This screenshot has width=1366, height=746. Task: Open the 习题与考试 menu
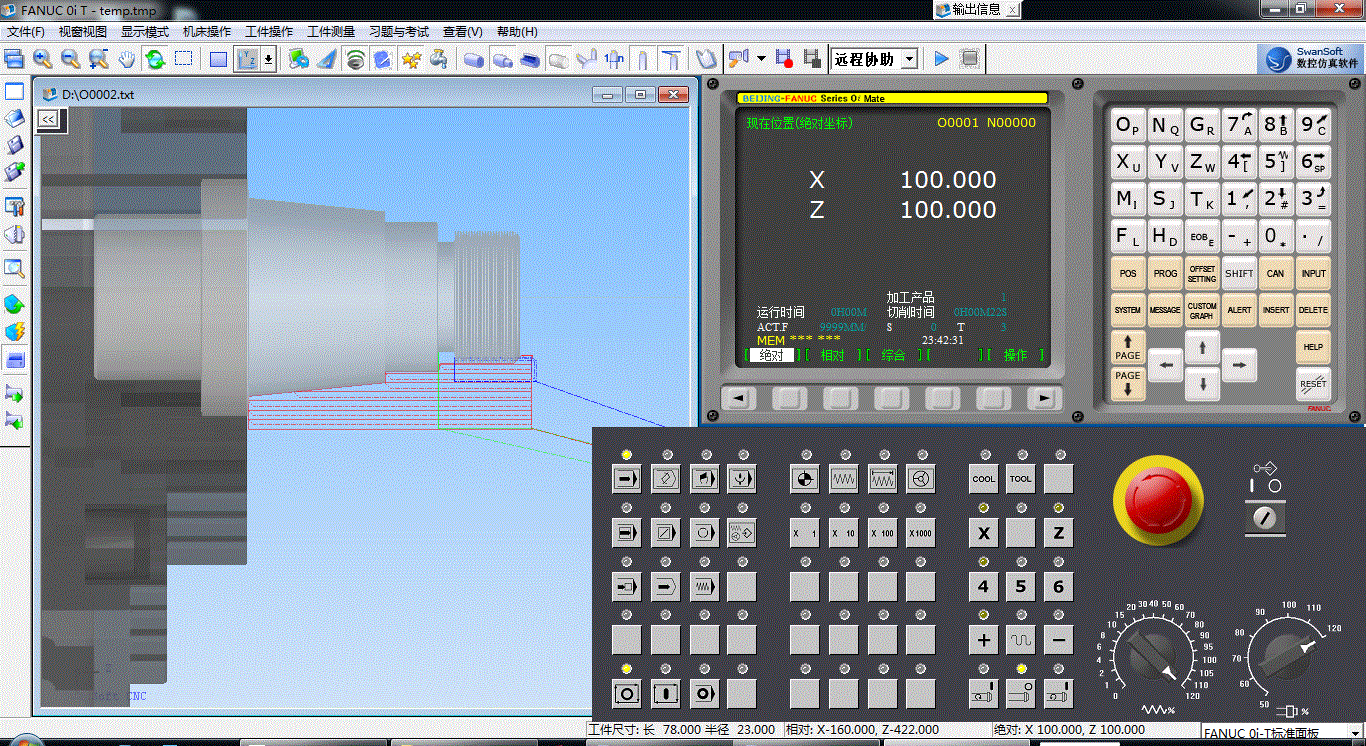[x=399, y=32]
